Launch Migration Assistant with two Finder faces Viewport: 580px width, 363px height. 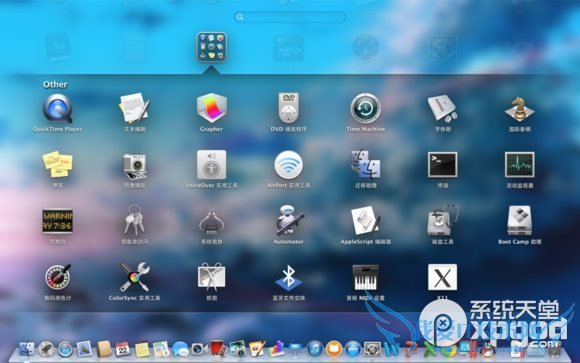pos(365,165)
